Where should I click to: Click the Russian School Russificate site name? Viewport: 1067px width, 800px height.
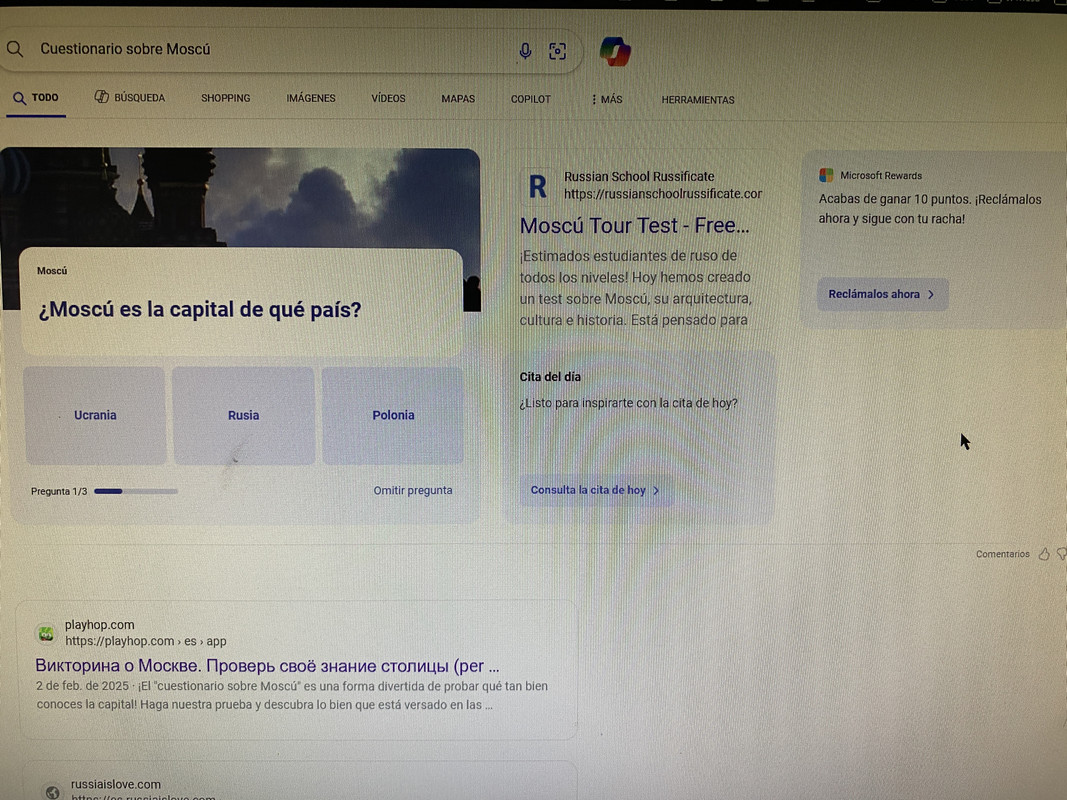[639, 176]
